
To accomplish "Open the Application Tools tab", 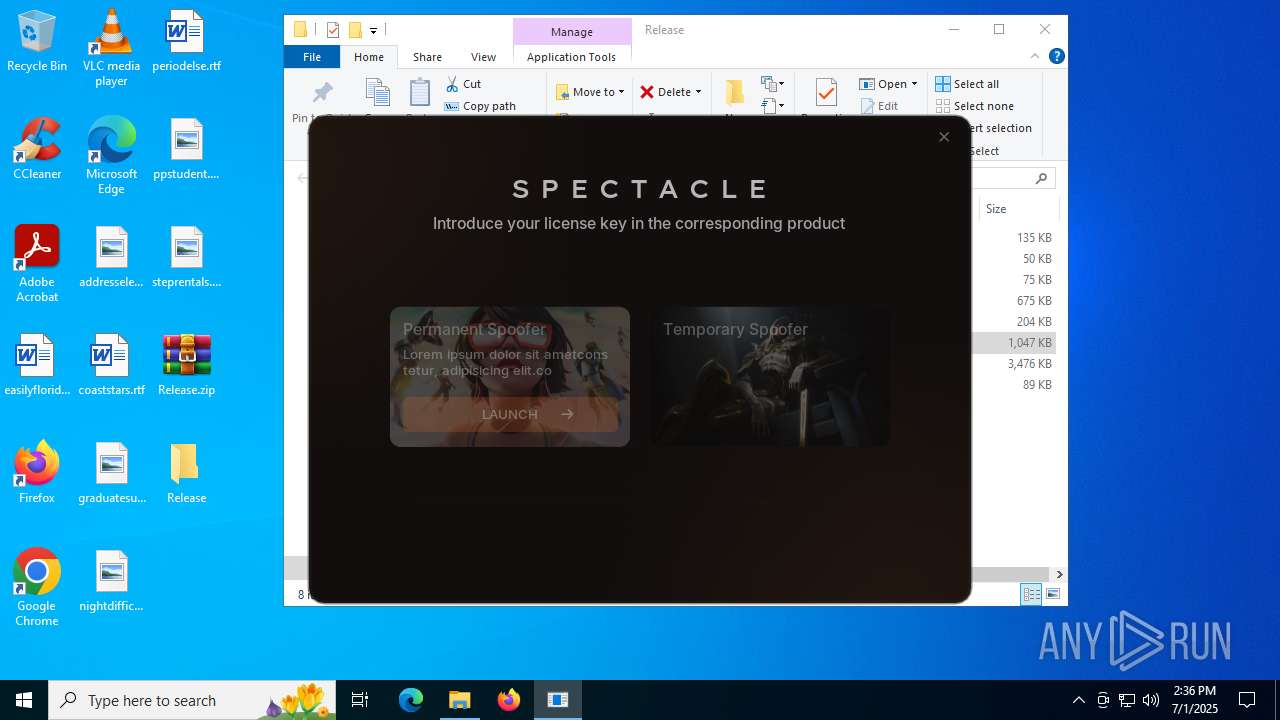I will coord(571,57).
